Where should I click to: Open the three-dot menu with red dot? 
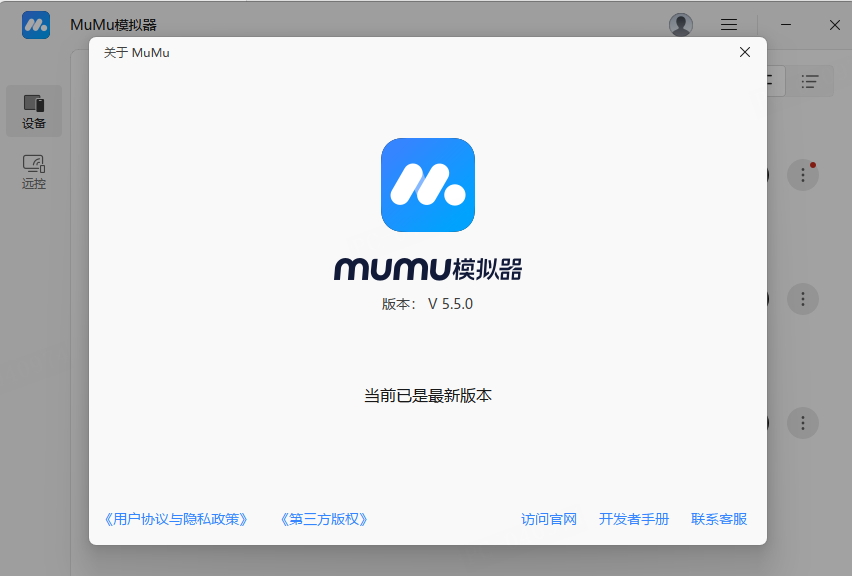(x=802, y=175)
